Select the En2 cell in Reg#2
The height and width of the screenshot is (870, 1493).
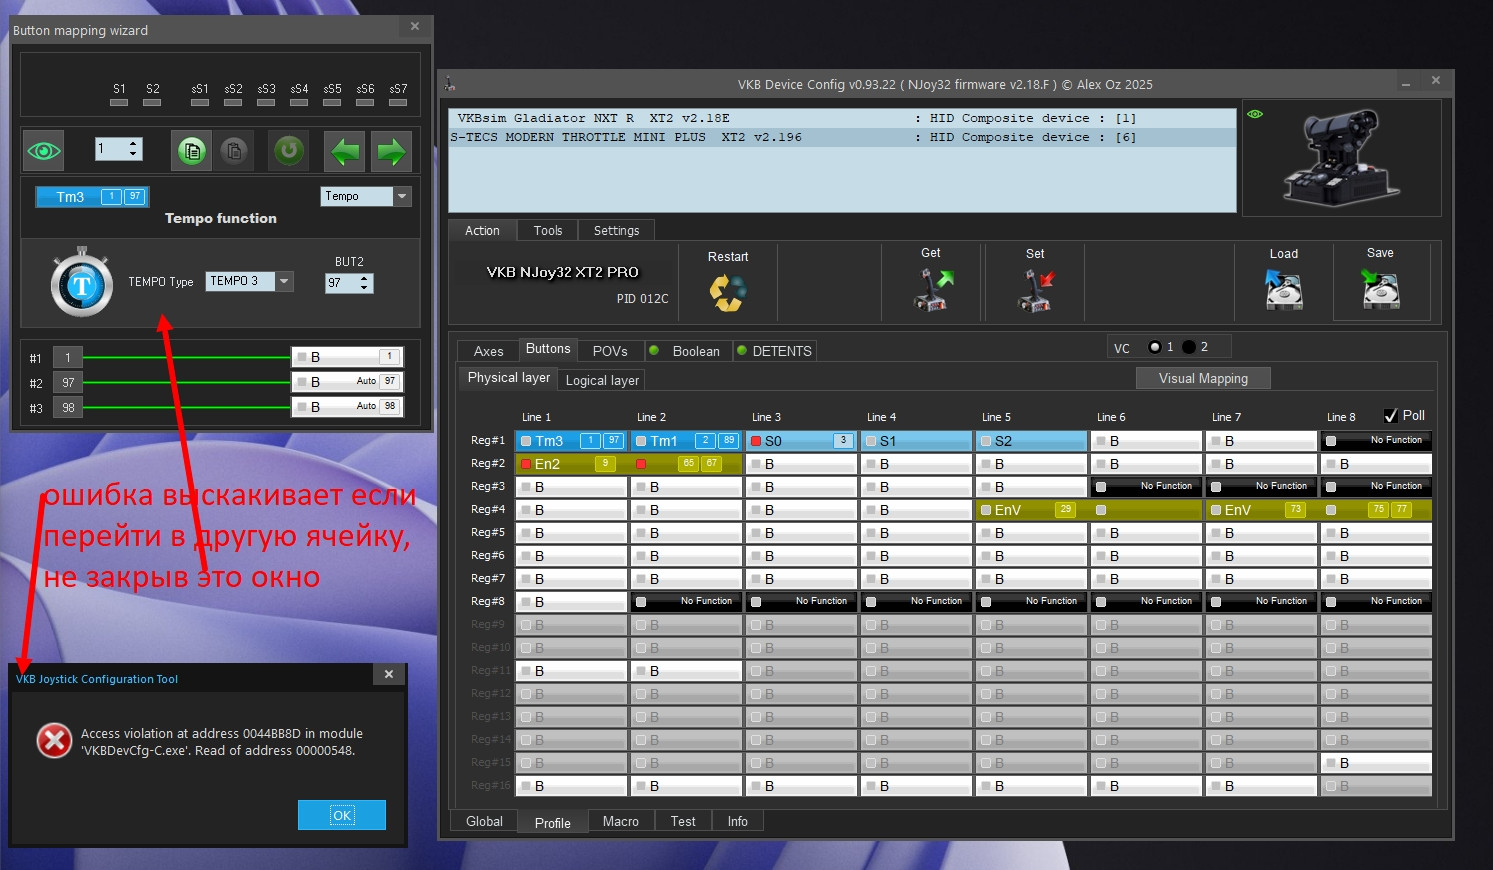tap(571, 464)
